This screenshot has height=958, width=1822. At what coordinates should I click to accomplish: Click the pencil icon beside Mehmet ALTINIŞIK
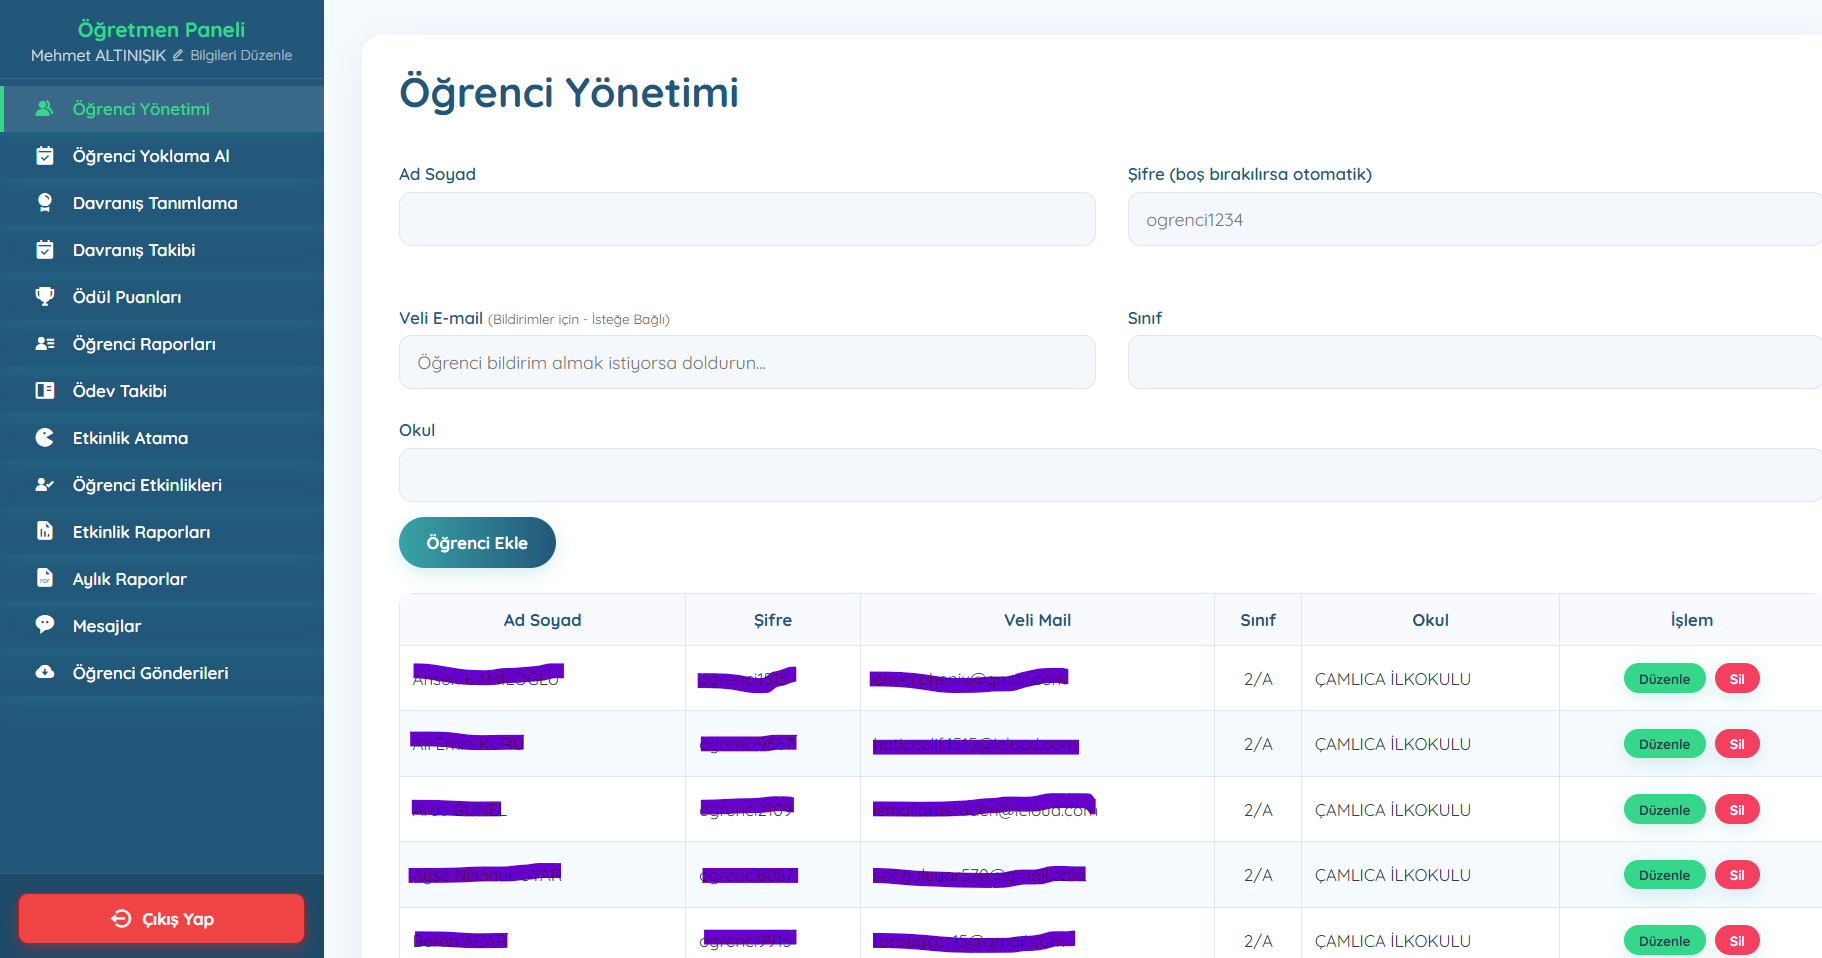(x=178, y=55)
